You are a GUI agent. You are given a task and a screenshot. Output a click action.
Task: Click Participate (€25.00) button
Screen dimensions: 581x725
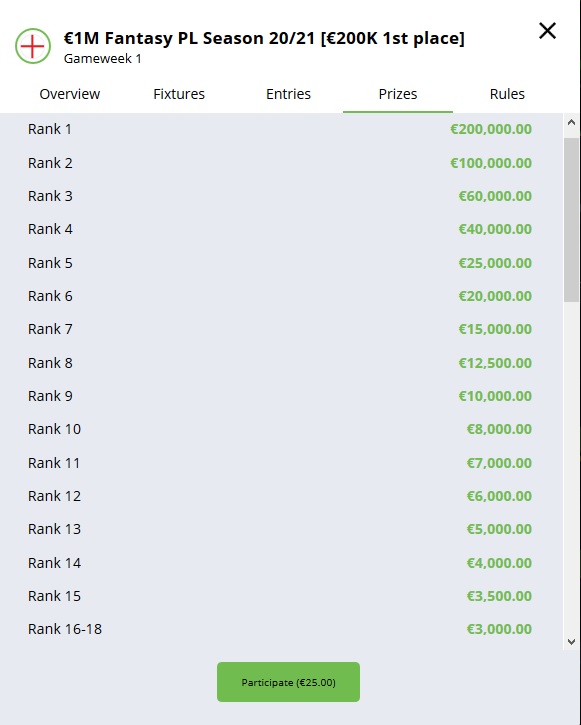tap(288, 682)
